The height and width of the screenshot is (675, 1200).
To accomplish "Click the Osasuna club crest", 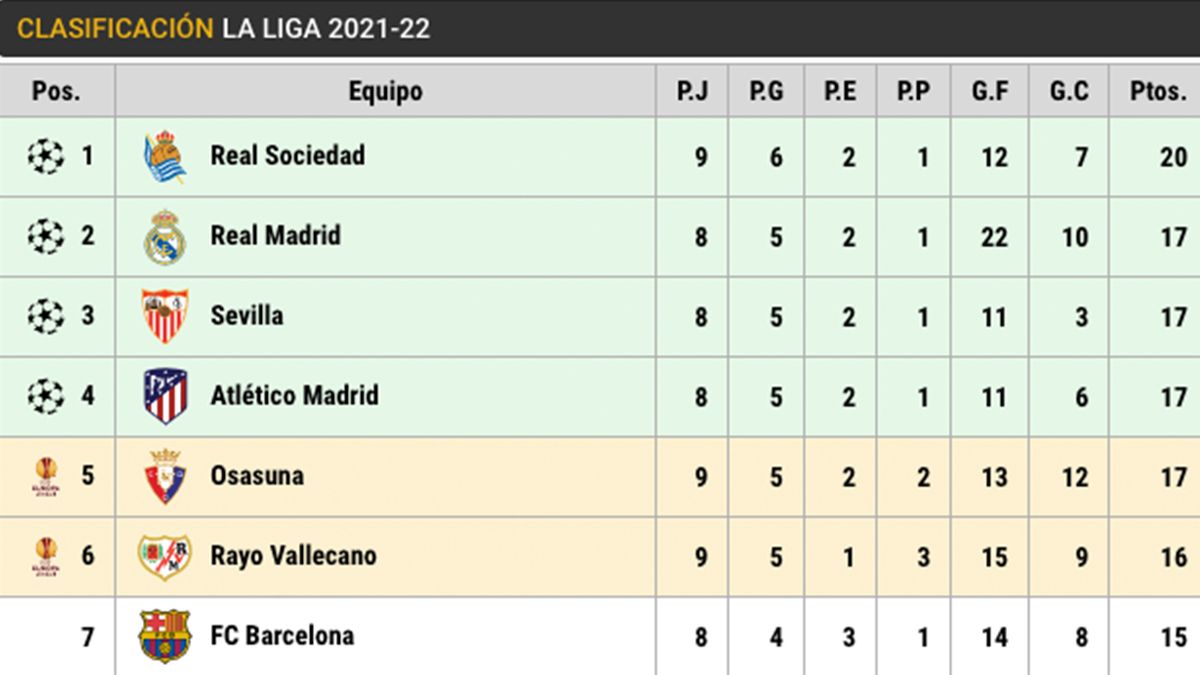I will pos(165,476).
